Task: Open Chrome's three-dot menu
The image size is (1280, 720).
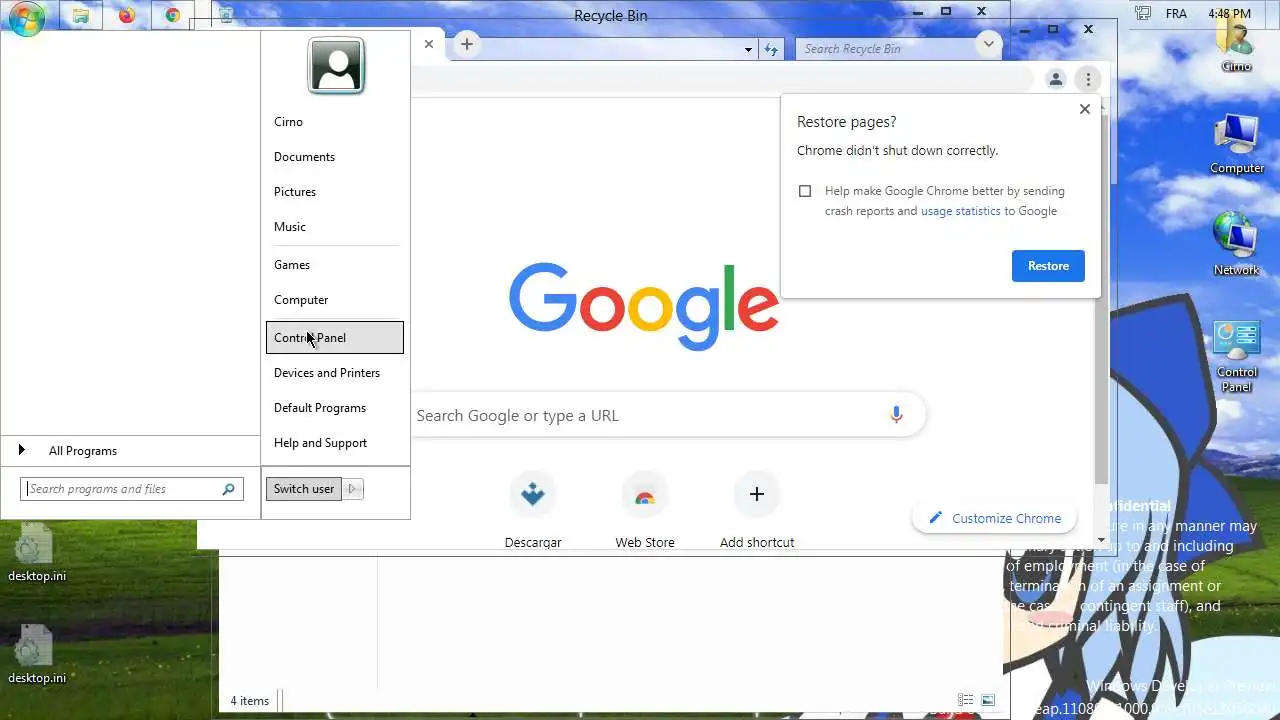Action: (x=1088, y=79)
